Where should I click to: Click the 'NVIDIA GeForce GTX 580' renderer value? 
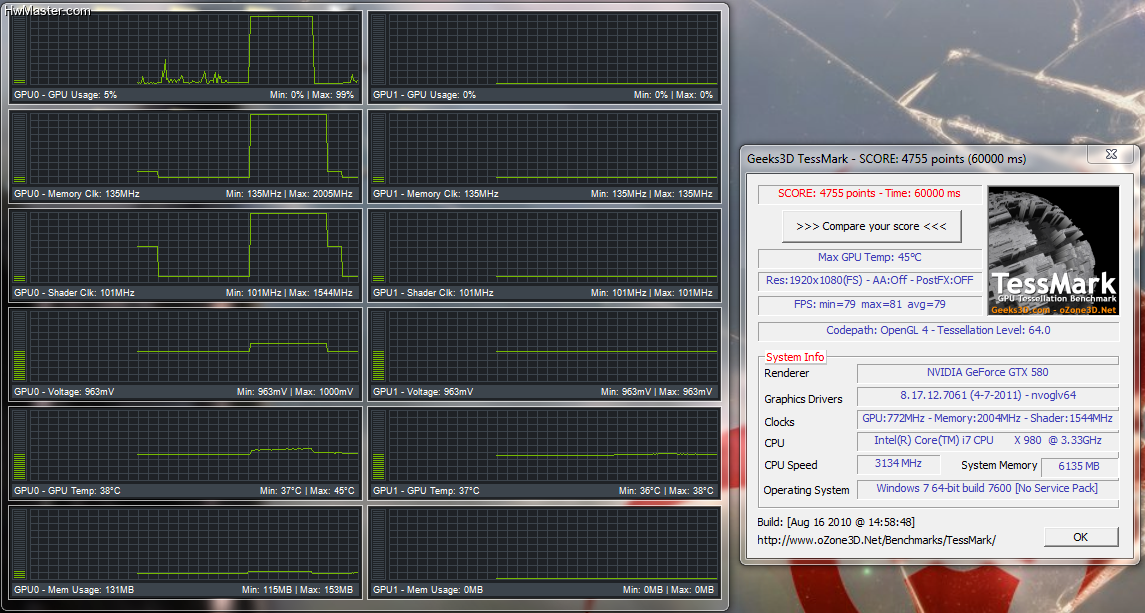[987, 373]
